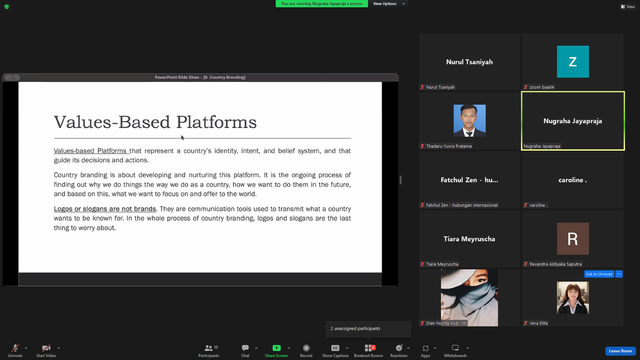Select caroline's participant tile

pos(573,180)
